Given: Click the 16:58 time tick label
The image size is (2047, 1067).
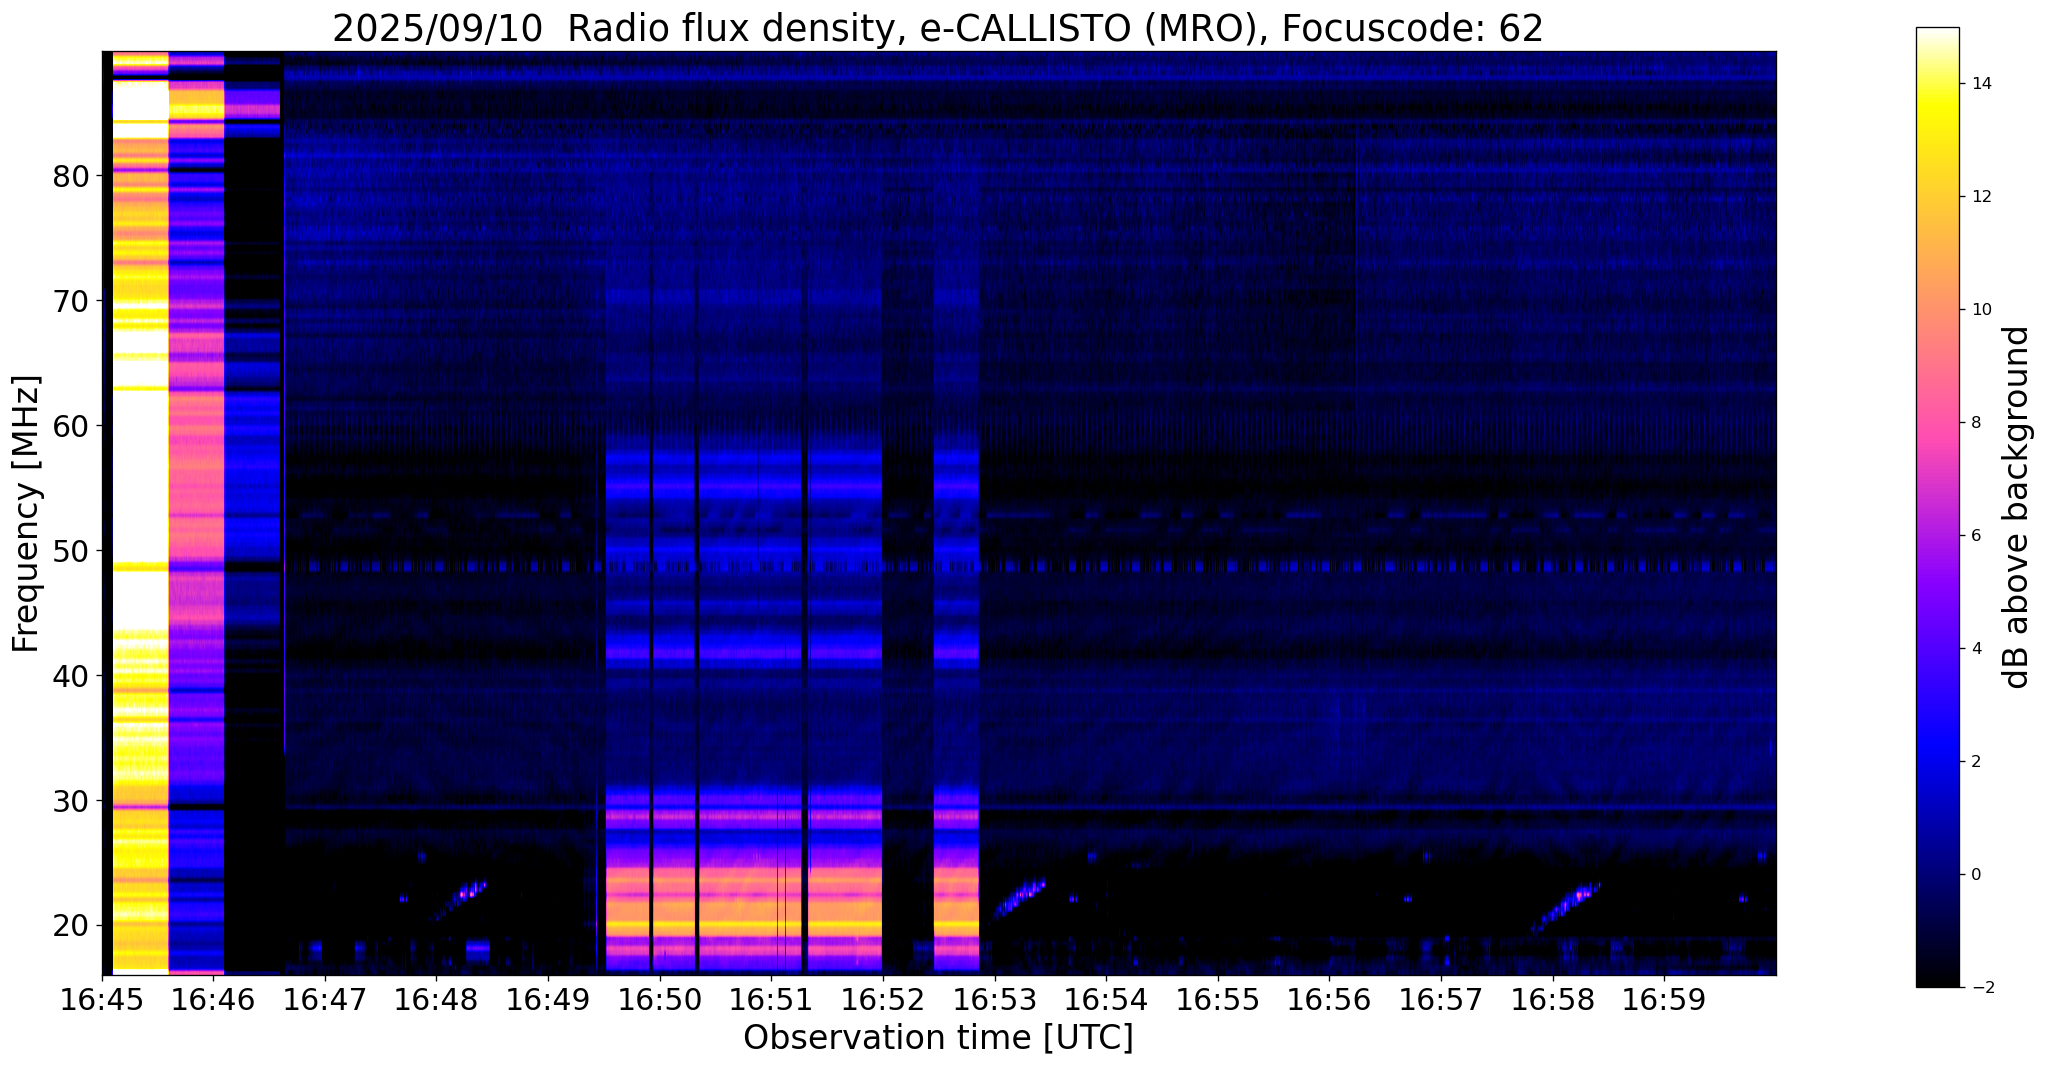Looking at the screenshot, I should pyautogui.click(x=1552, y=999).
